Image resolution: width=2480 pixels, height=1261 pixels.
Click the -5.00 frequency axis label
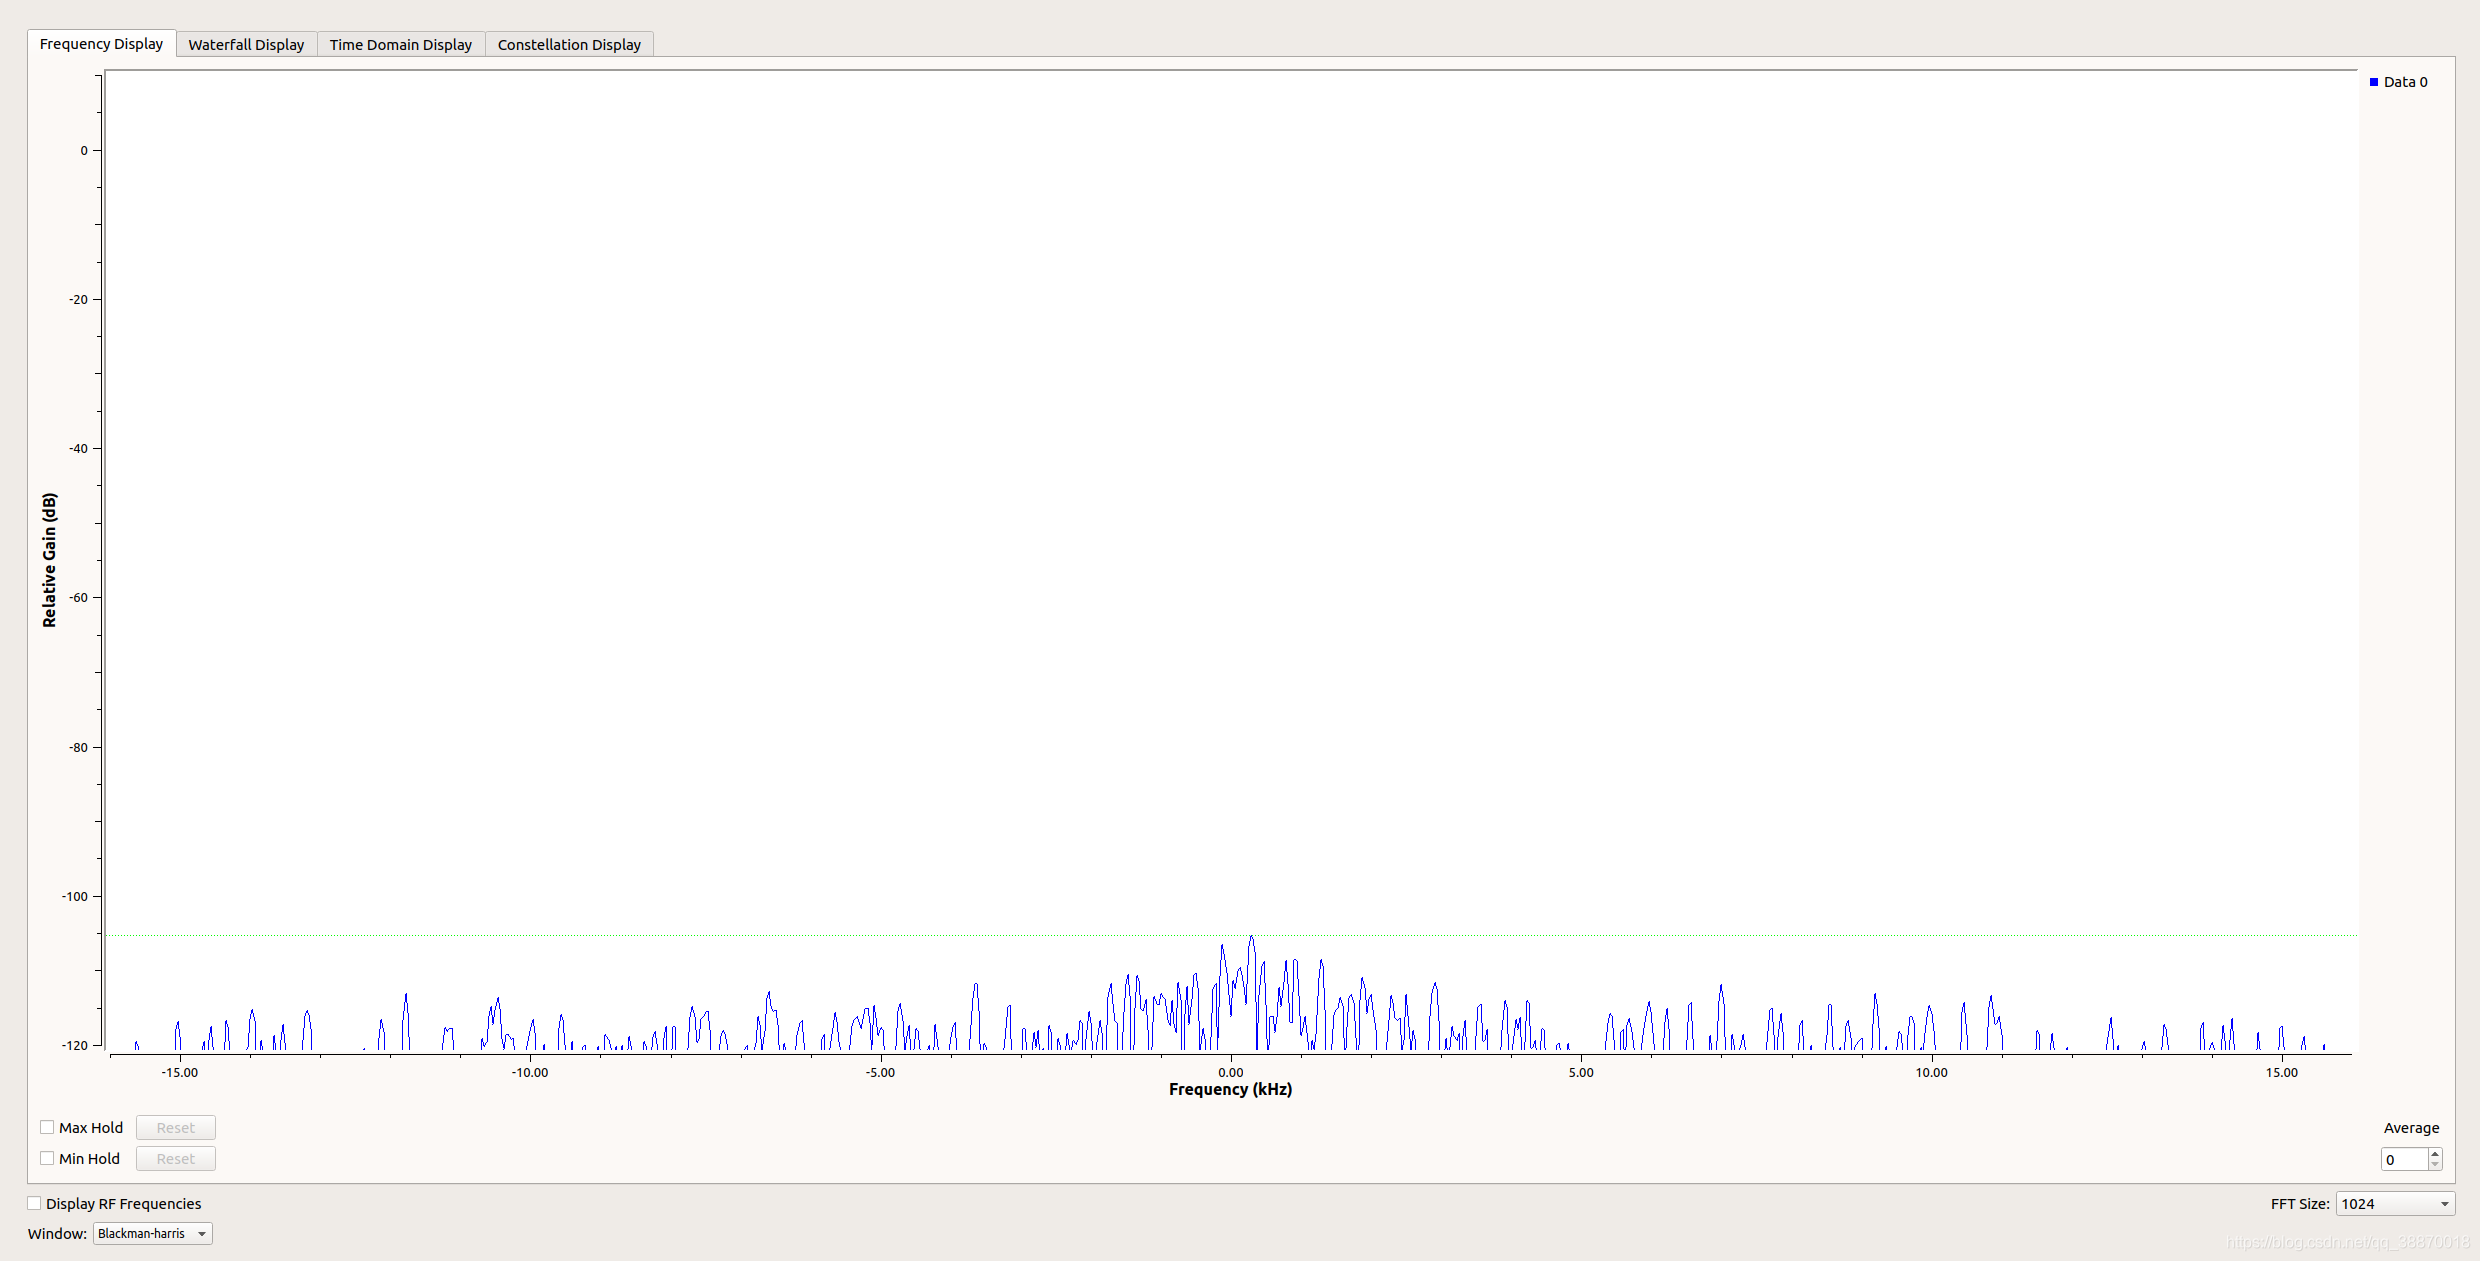tap(880, 1073)
